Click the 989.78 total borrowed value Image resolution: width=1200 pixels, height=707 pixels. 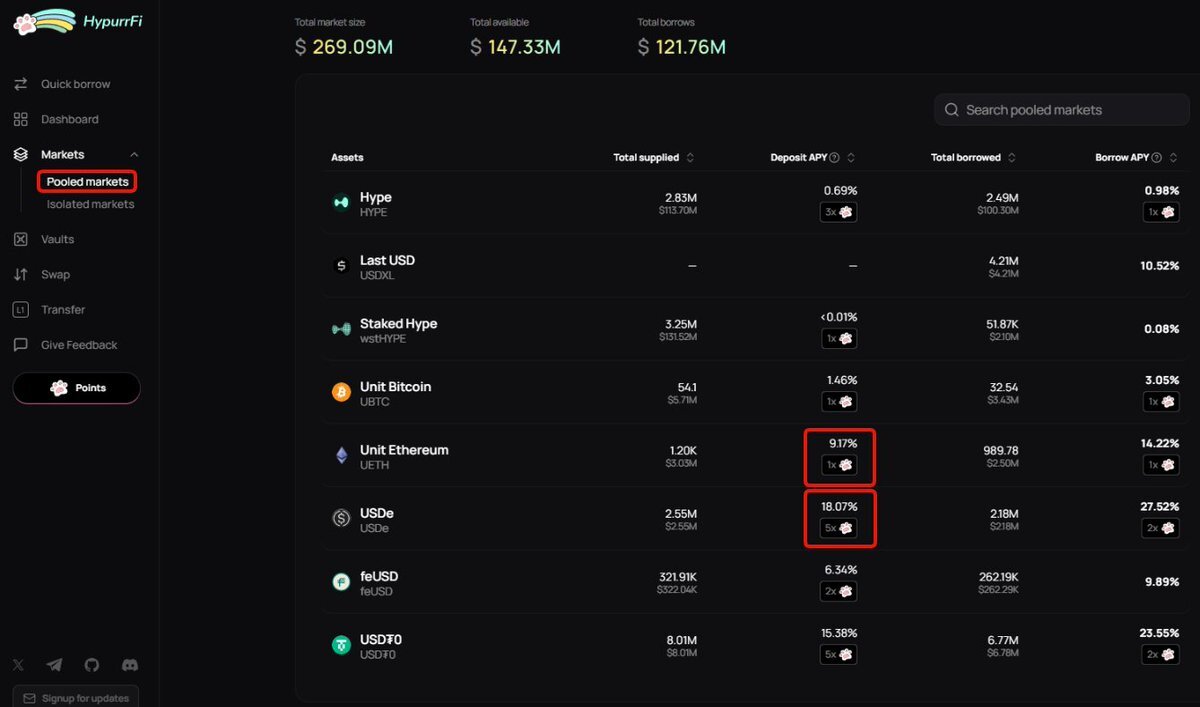click(x=1001, y=451)
